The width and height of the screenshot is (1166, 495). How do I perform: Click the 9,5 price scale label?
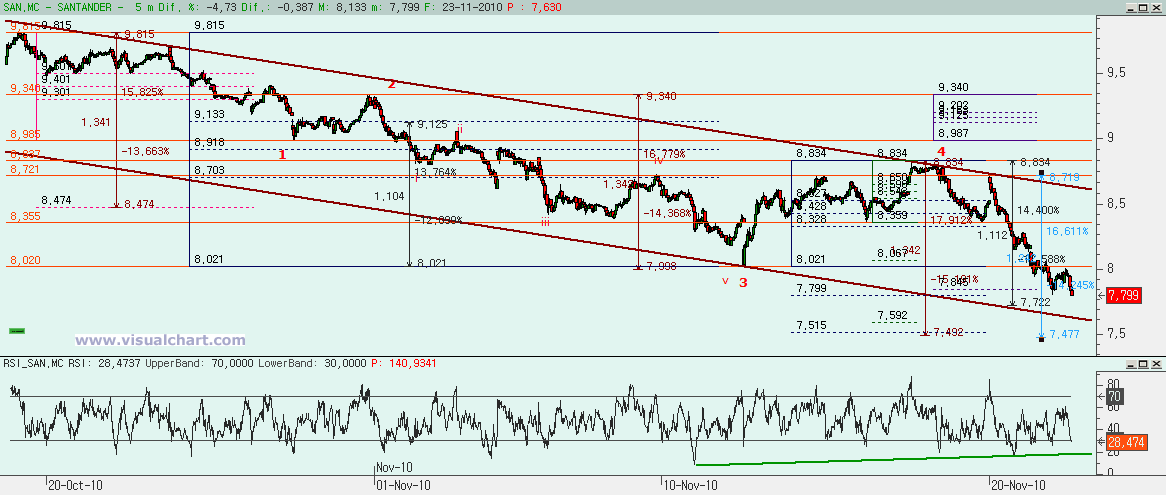tap(1115, 73)
